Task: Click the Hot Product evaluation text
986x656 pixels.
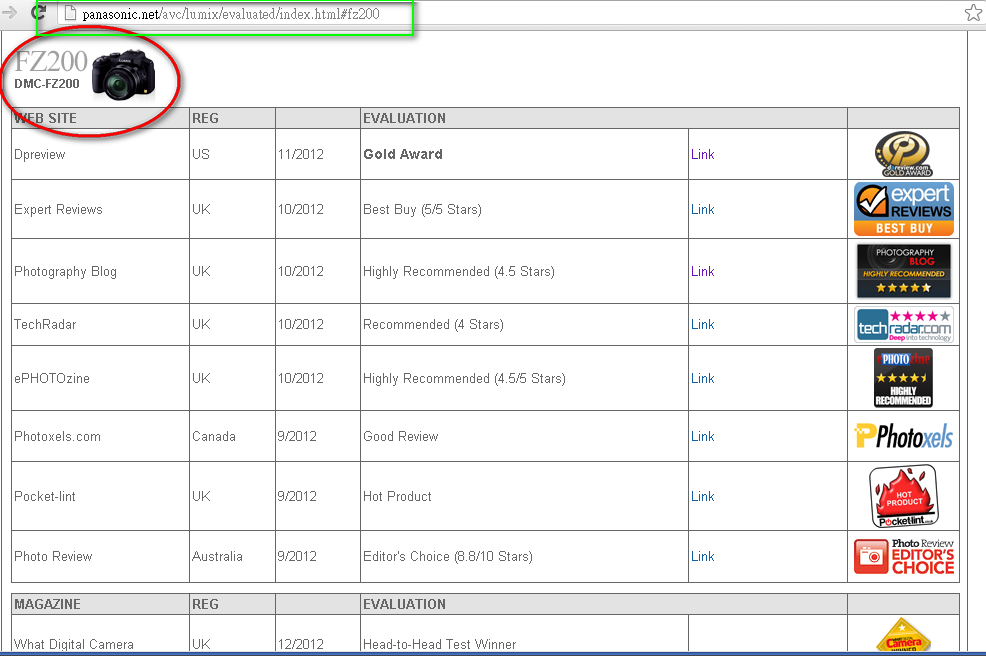Action: click(397, 496)
